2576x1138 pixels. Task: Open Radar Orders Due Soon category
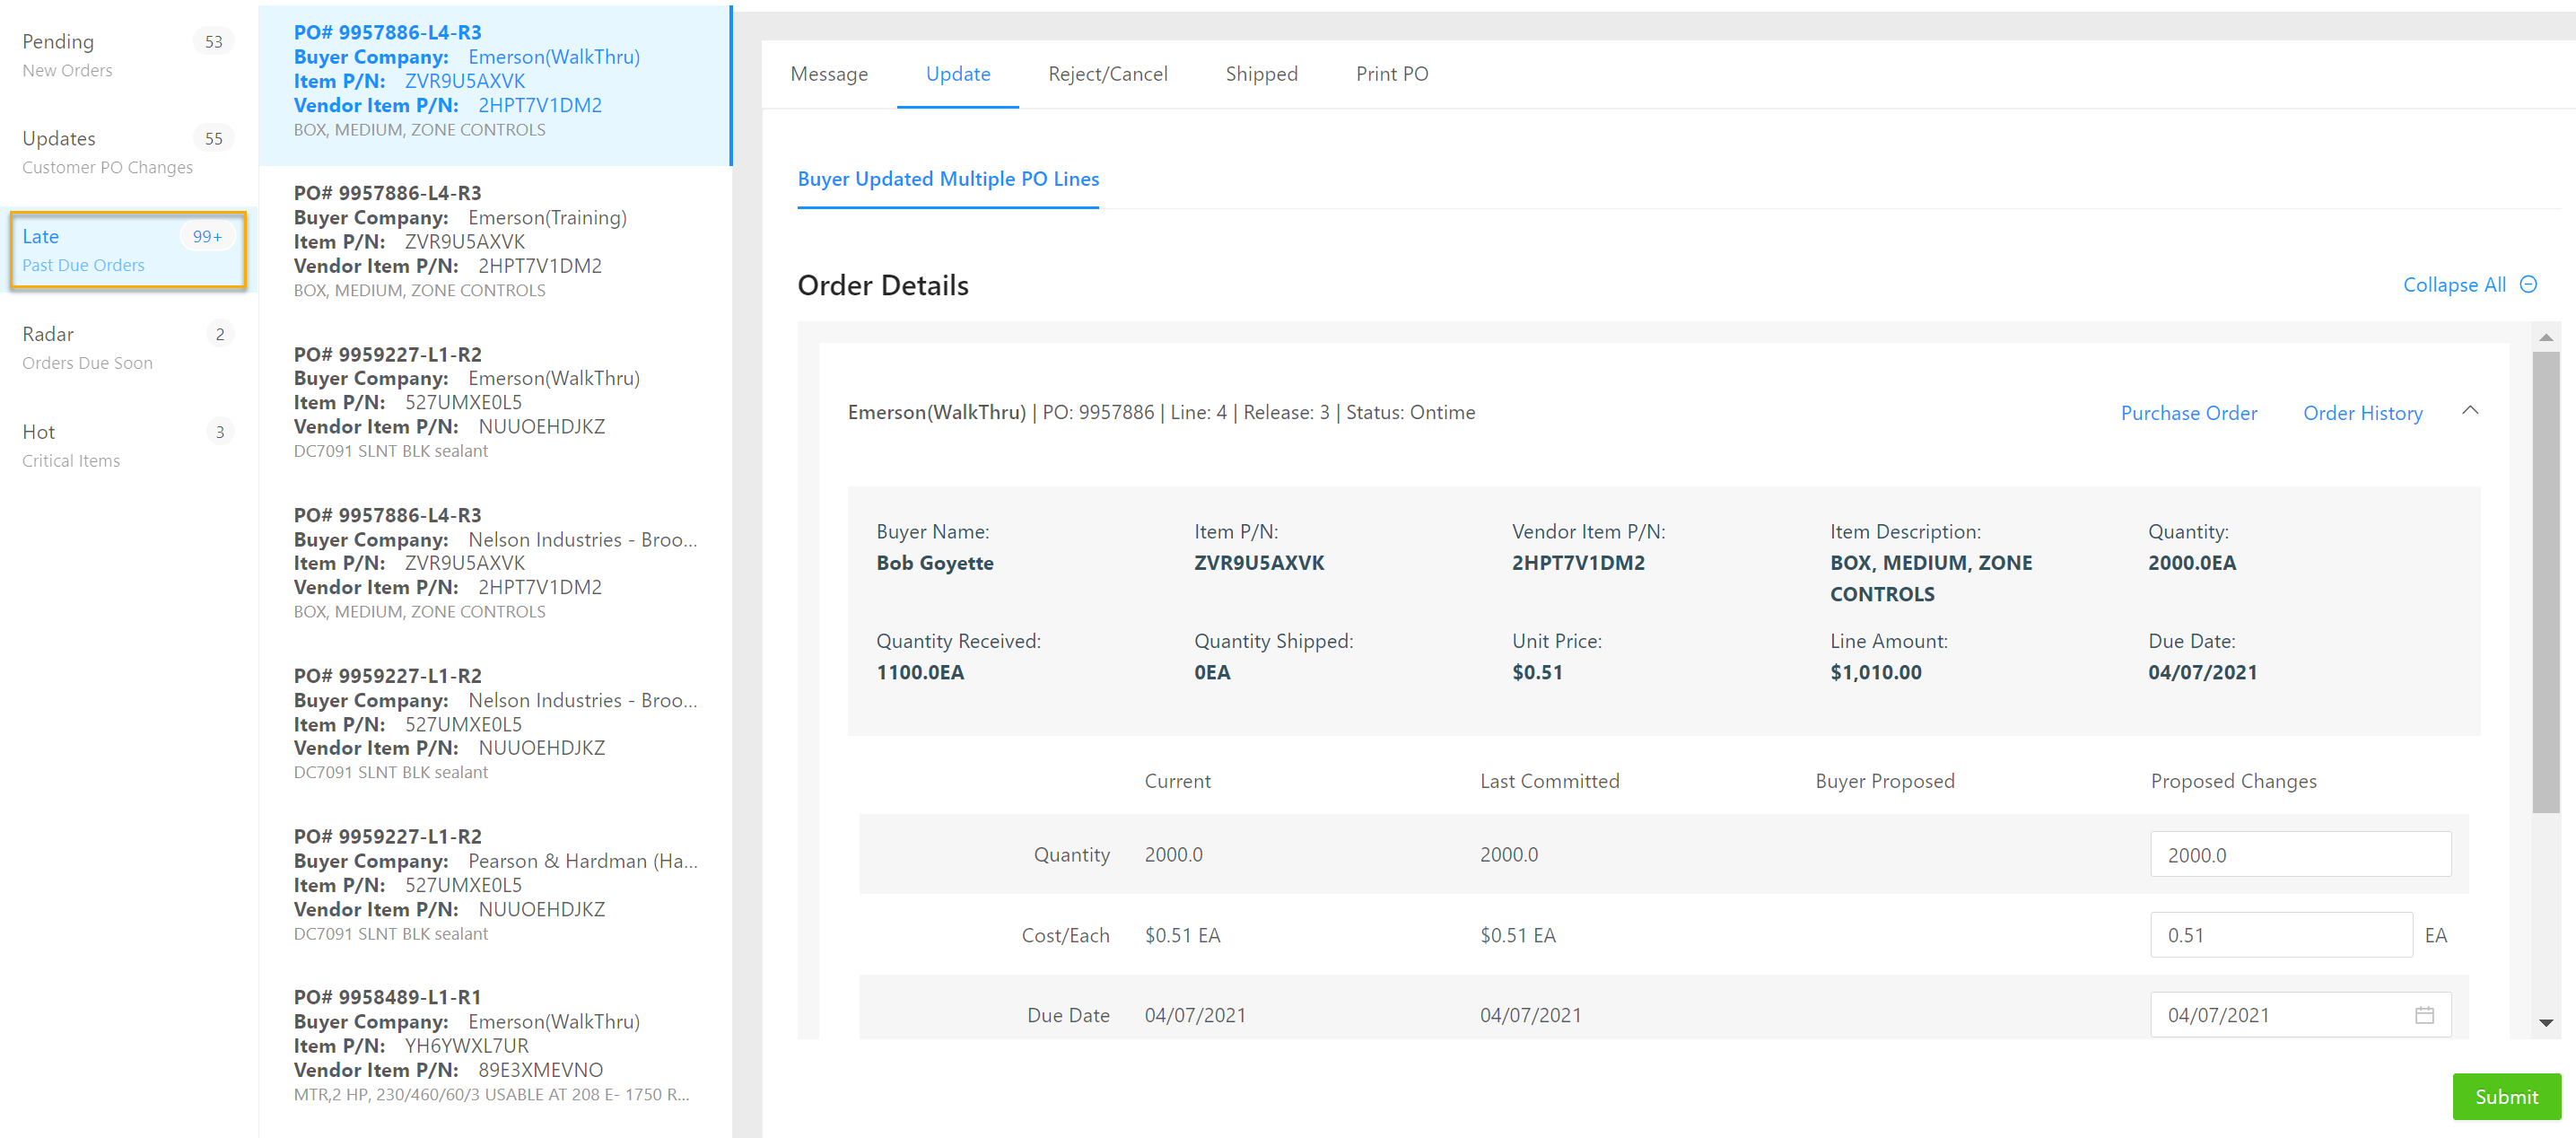coord(128,347)
